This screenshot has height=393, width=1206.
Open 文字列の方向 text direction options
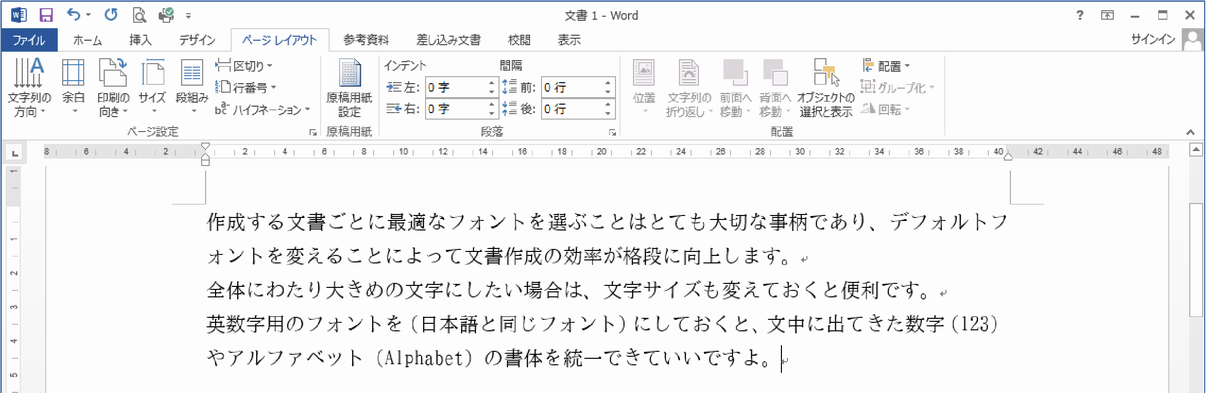30,89
